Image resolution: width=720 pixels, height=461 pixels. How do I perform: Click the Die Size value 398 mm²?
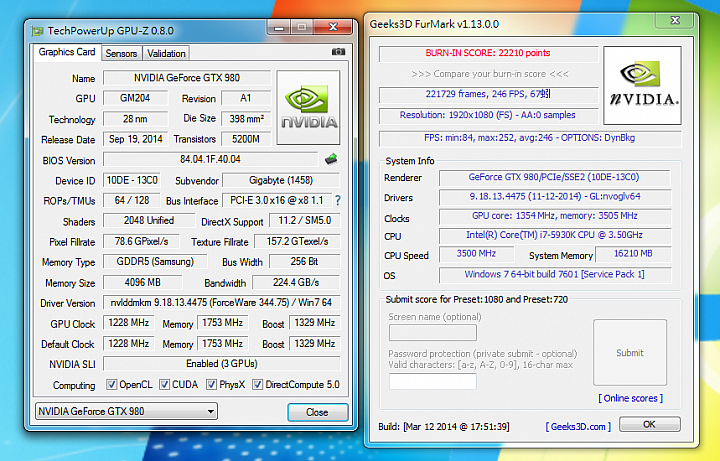coord(246,118)
